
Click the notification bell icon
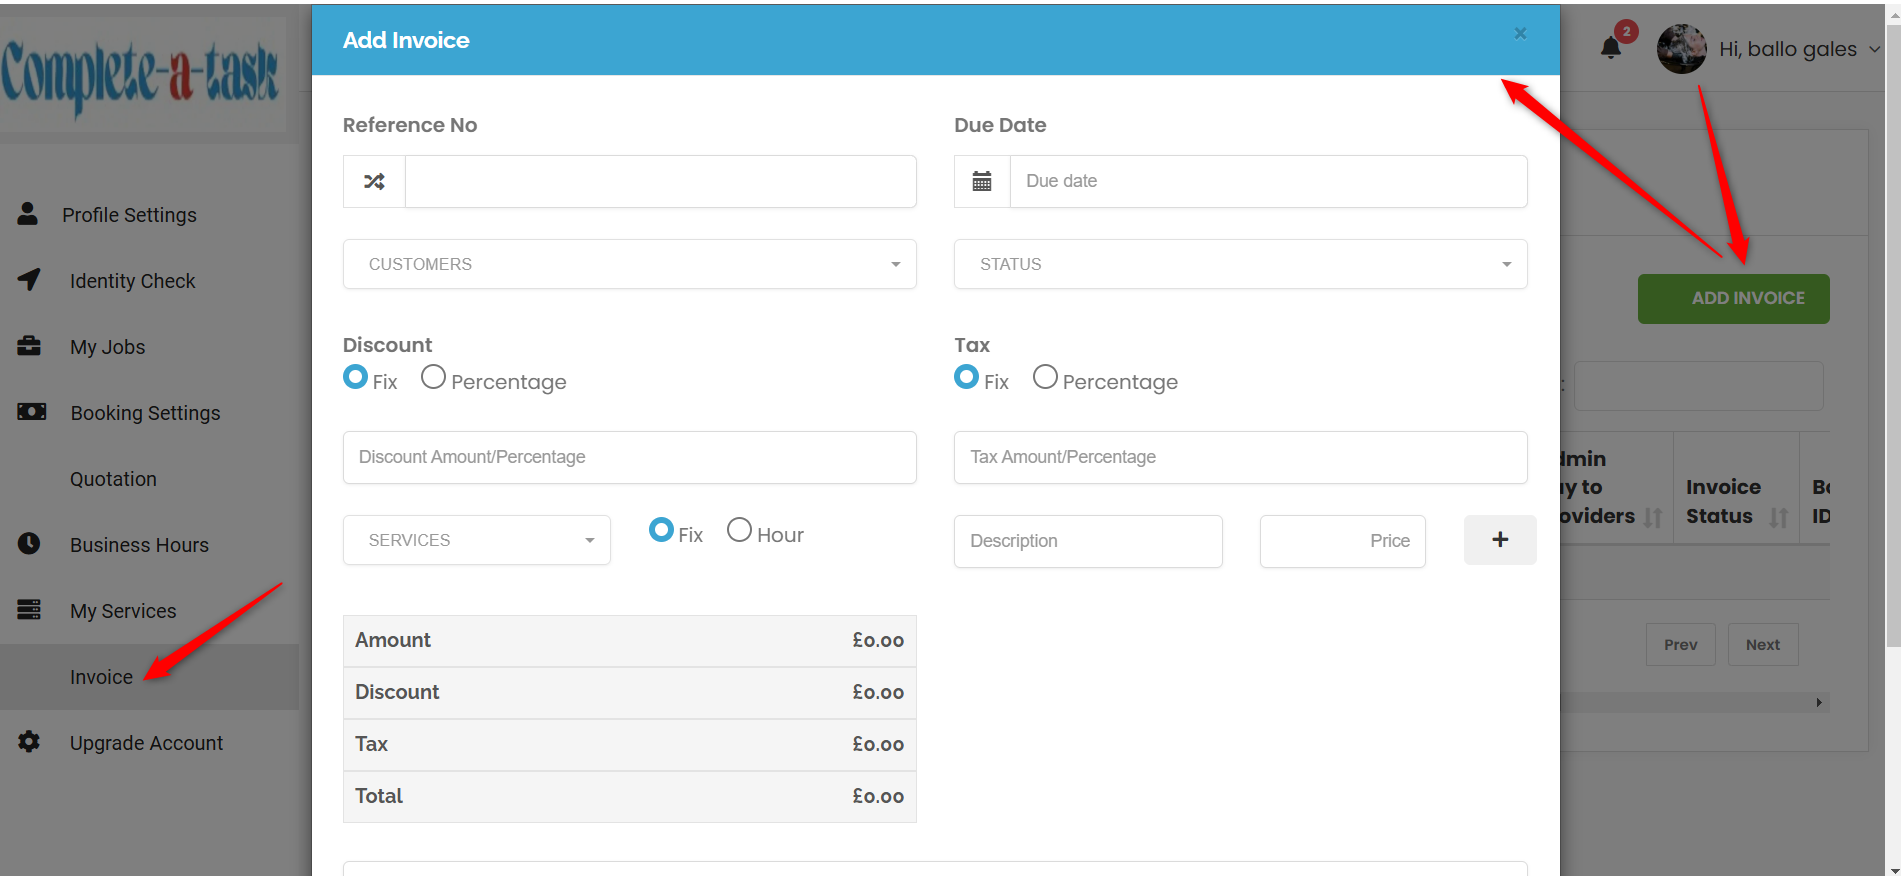(1611, 48)
